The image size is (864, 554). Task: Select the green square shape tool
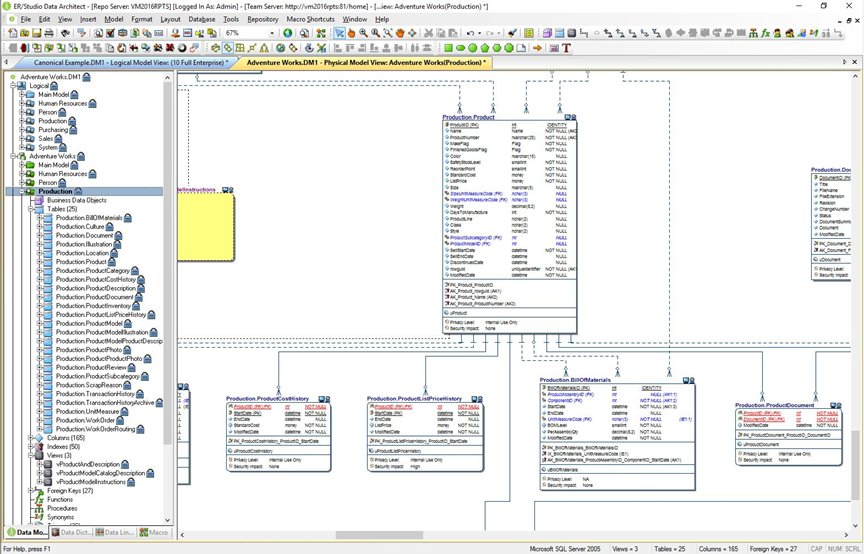click(449, 48)
